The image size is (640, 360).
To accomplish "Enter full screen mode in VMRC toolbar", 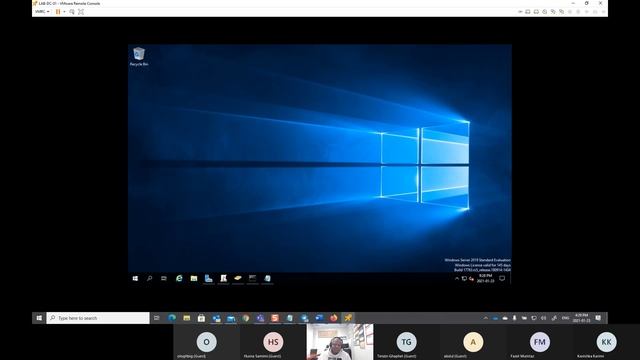I will pyautogui.click(x=81, y=12).
